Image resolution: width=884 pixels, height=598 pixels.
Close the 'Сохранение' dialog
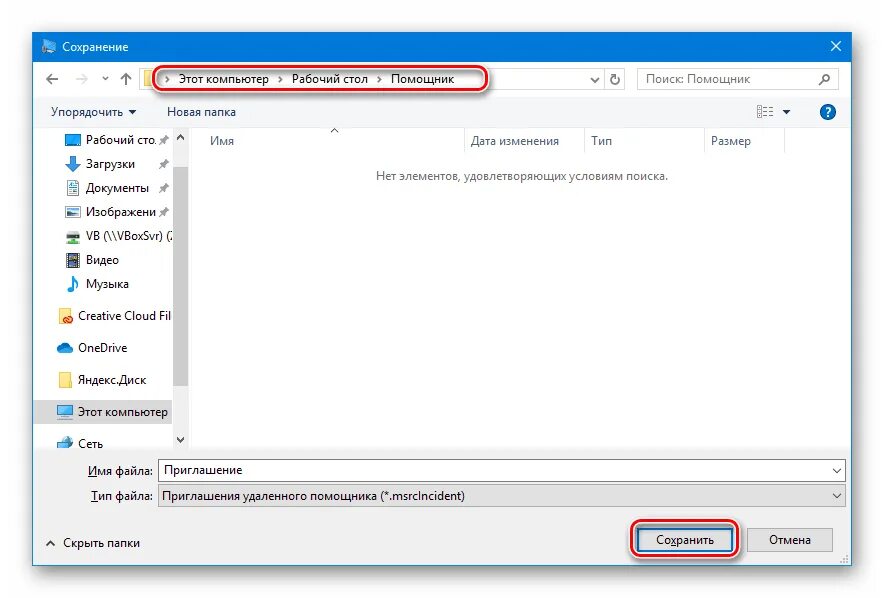pos(836,46)
